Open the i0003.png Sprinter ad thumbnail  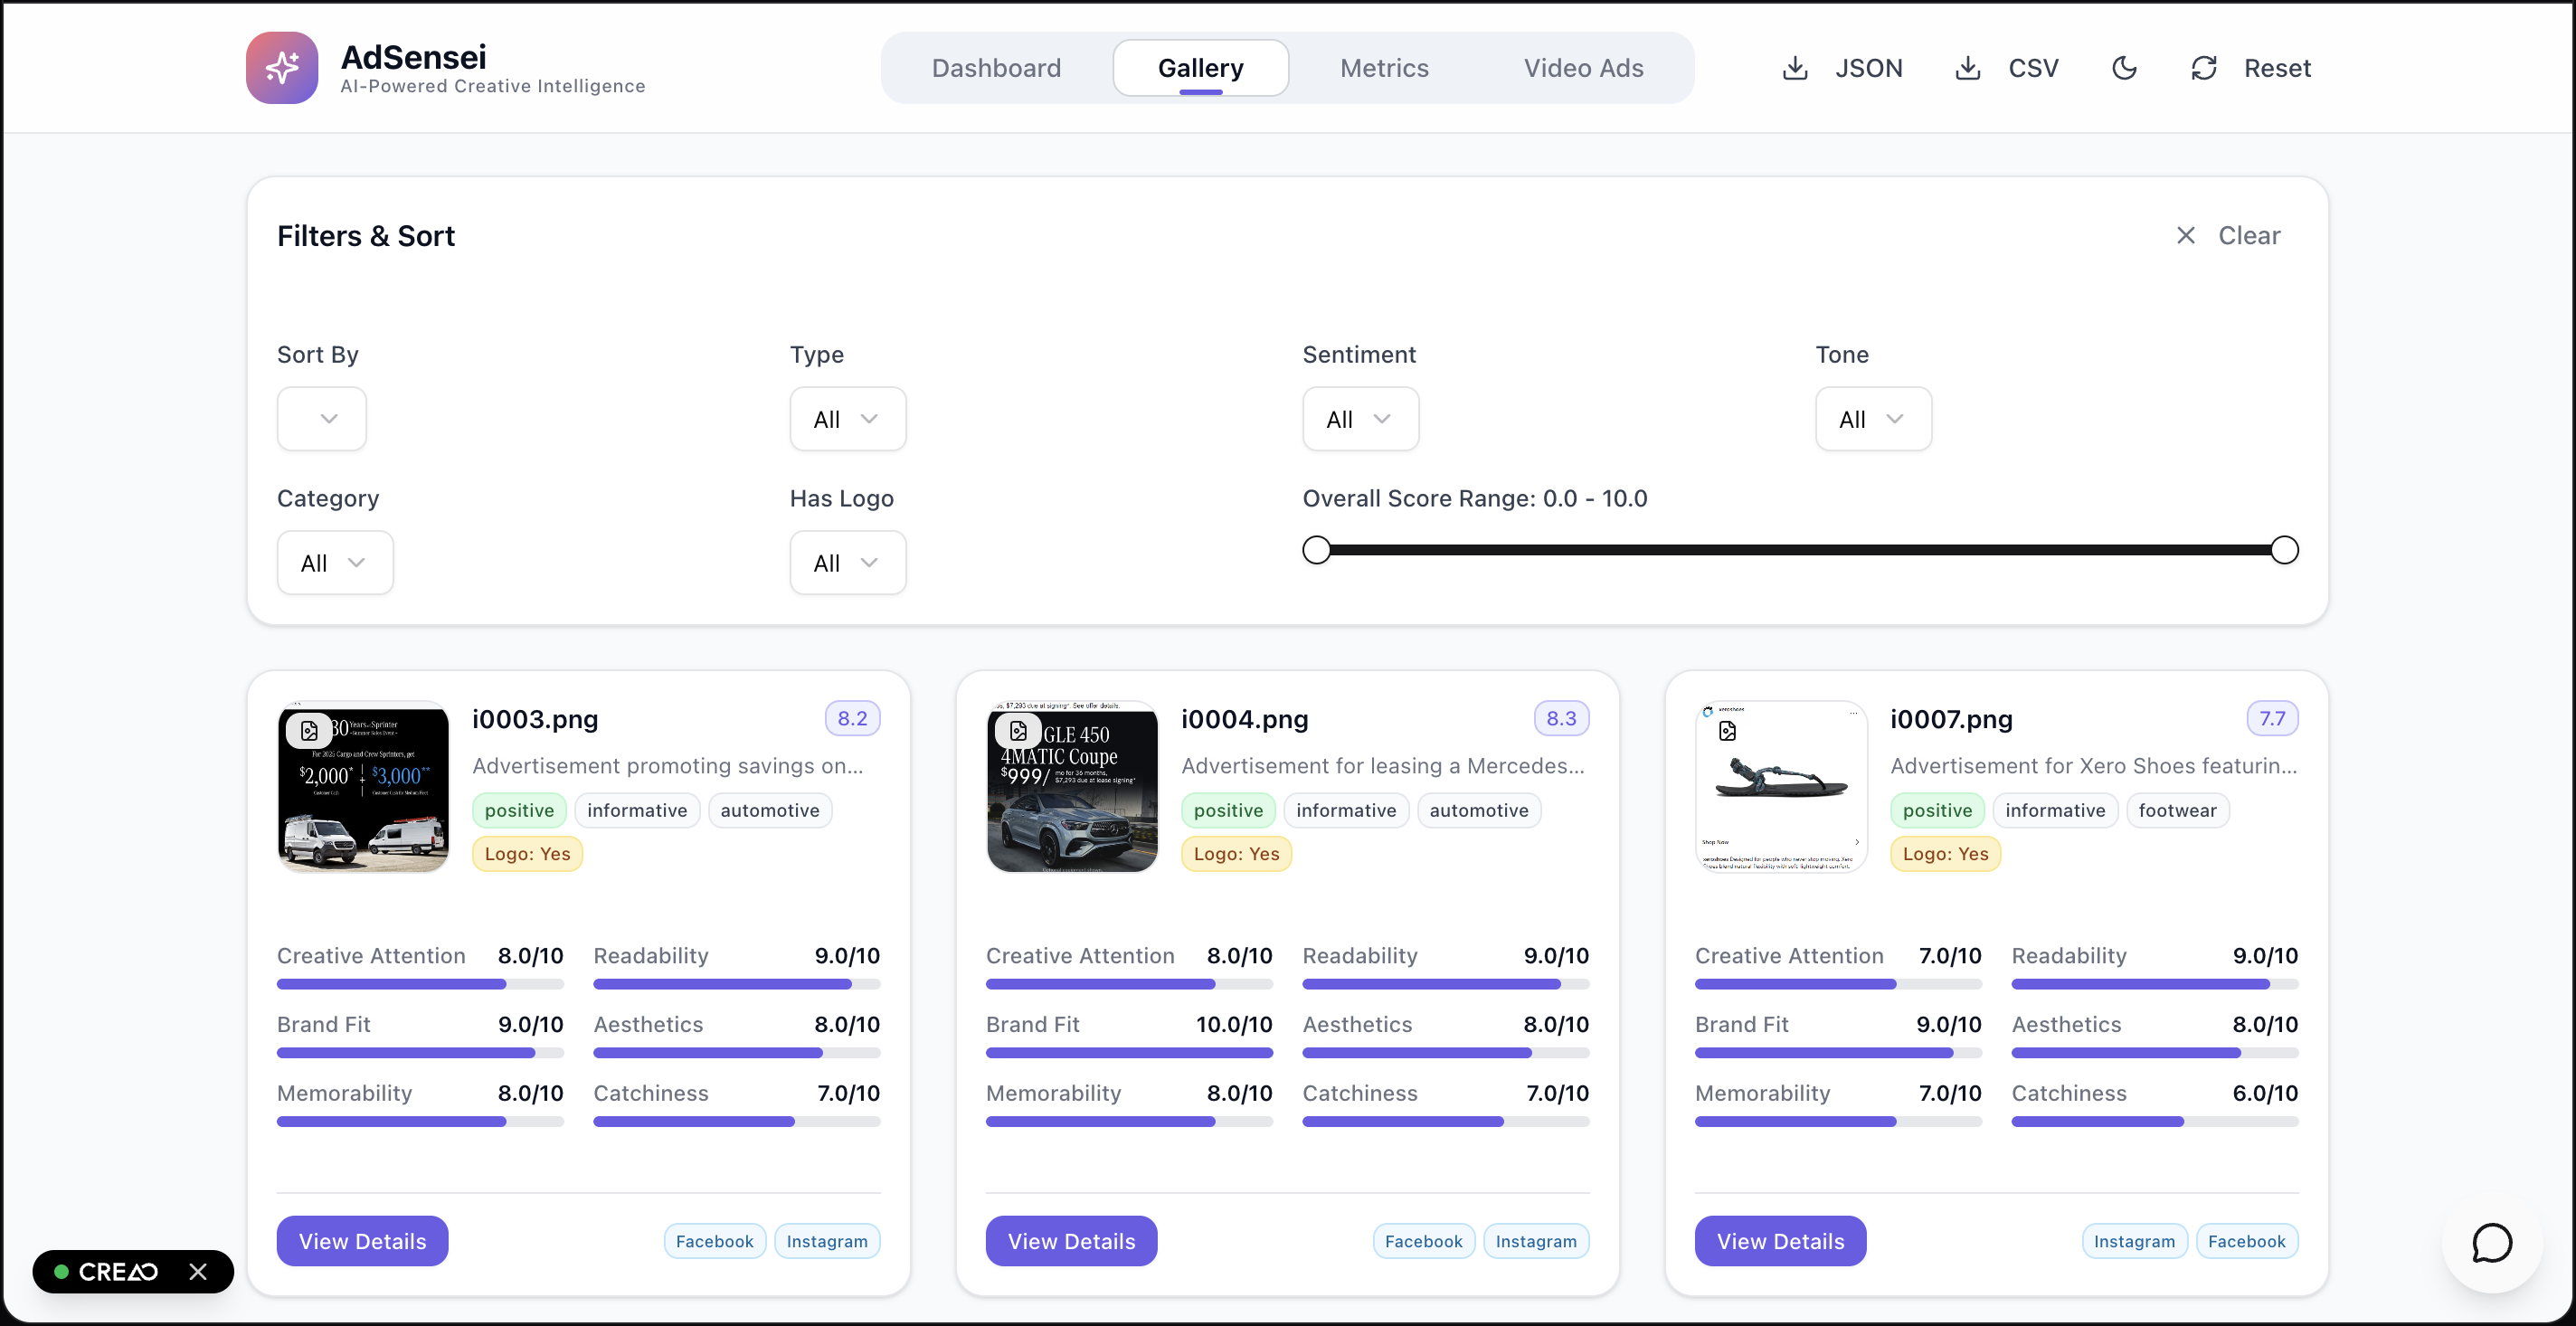(x=363, y=788)
